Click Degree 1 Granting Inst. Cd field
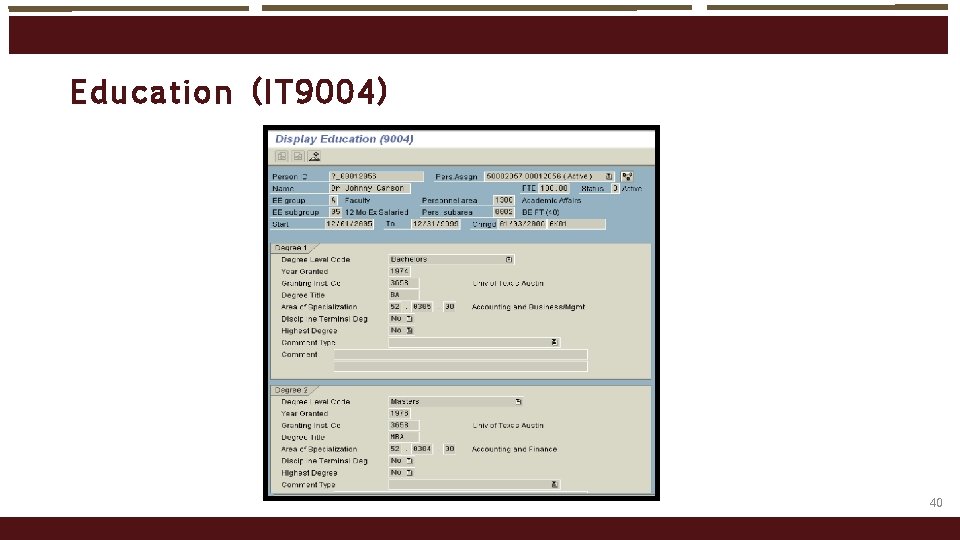The image size is (960, 540). [403, 283]
